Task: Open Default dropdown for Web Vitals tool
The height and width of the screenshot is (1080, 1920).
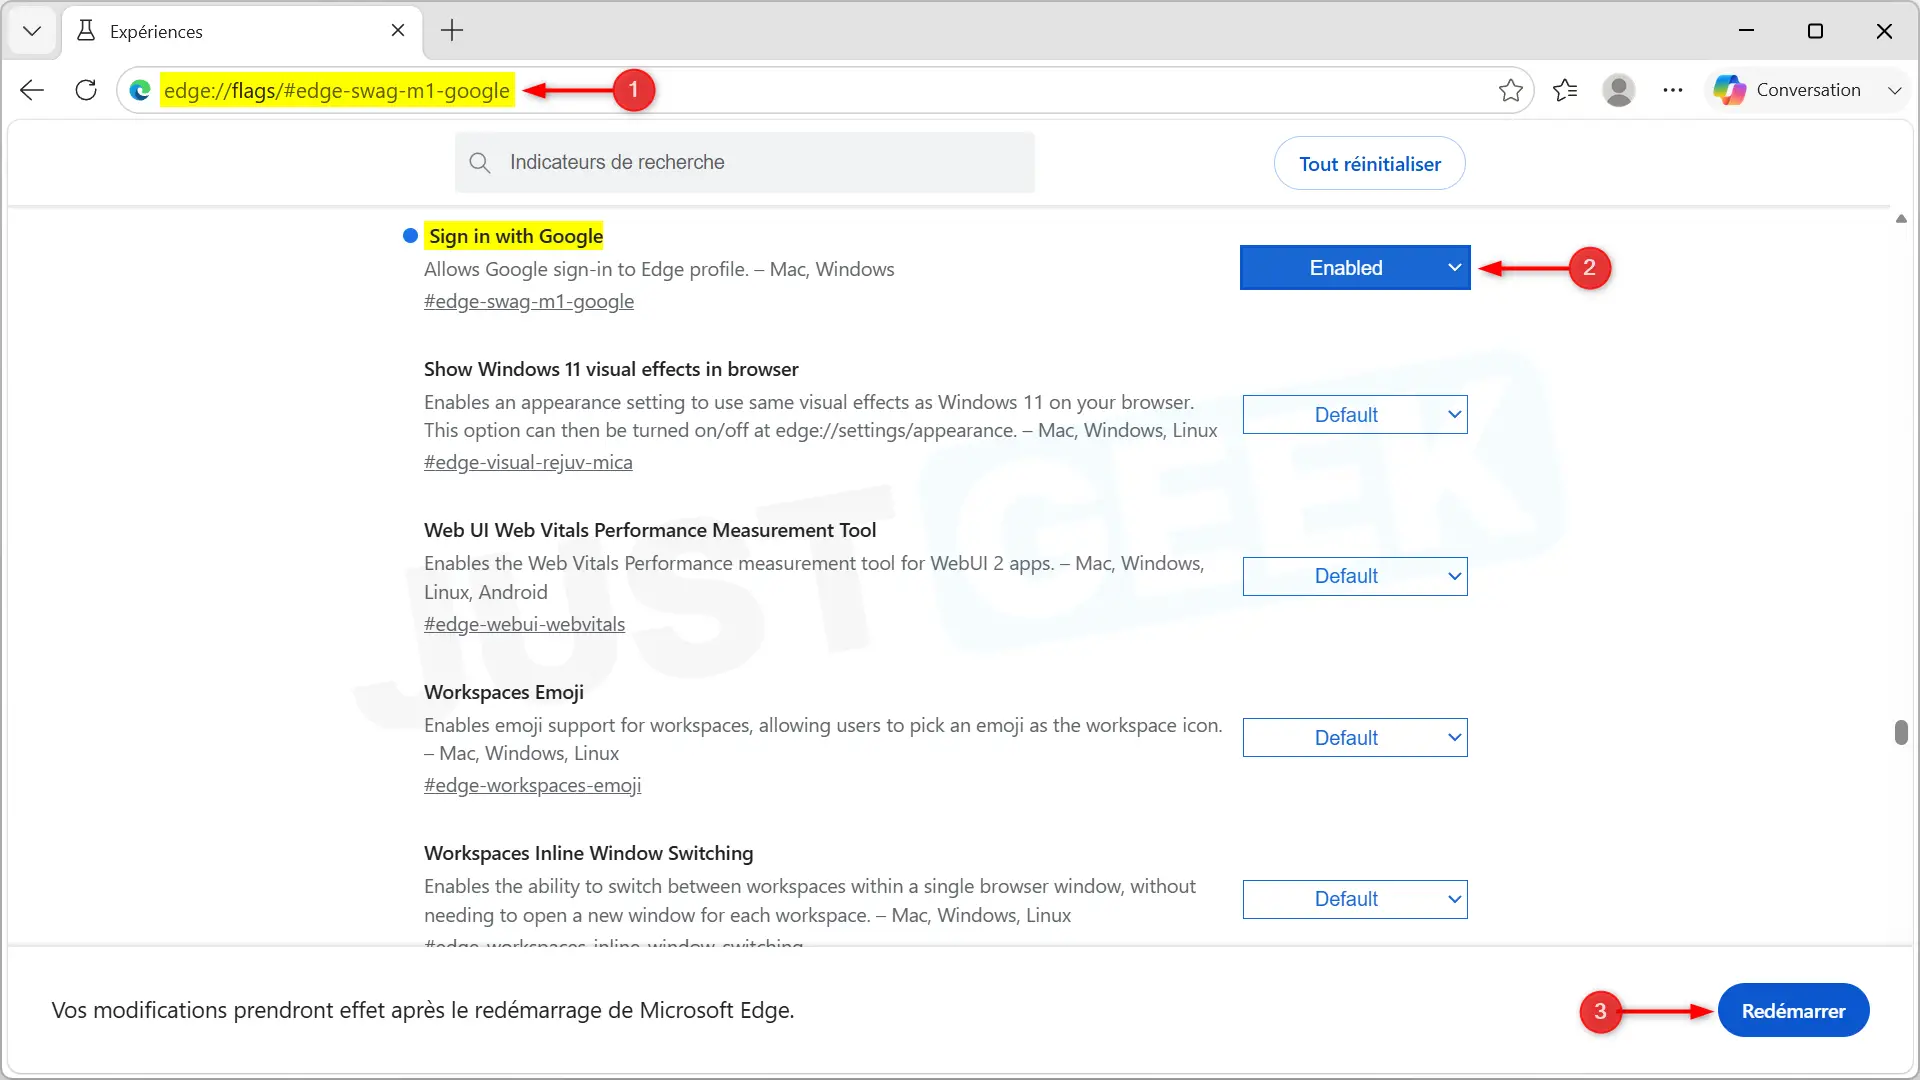Action: tap(1355, 576)
